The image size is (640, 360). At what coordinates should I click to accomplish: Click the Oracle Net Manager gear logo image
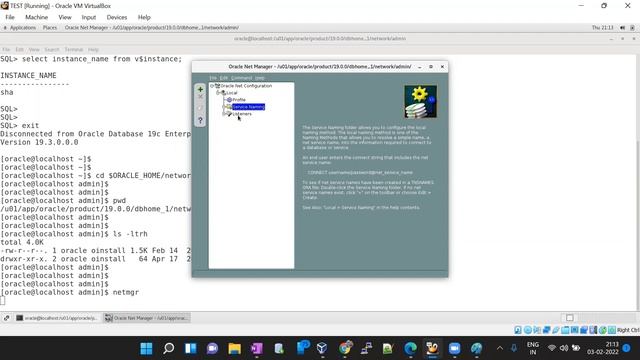pos(420,101)
